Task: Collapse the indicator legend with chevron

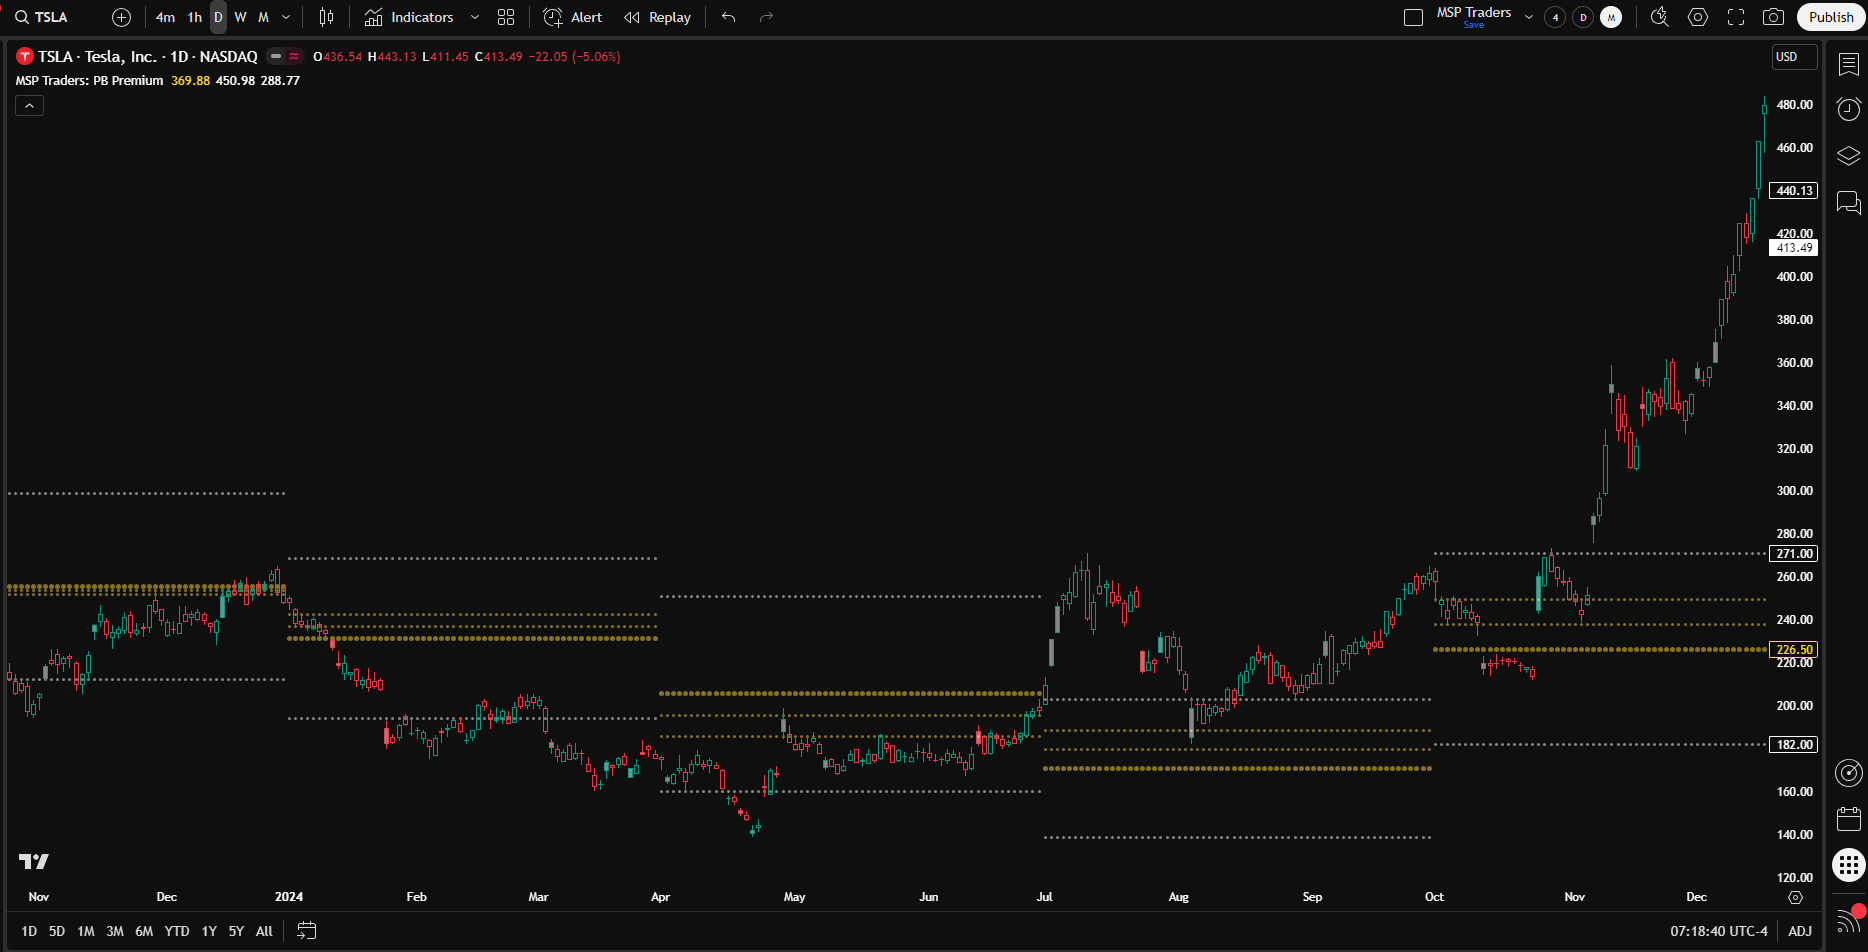Action: (x=29, y=106)
